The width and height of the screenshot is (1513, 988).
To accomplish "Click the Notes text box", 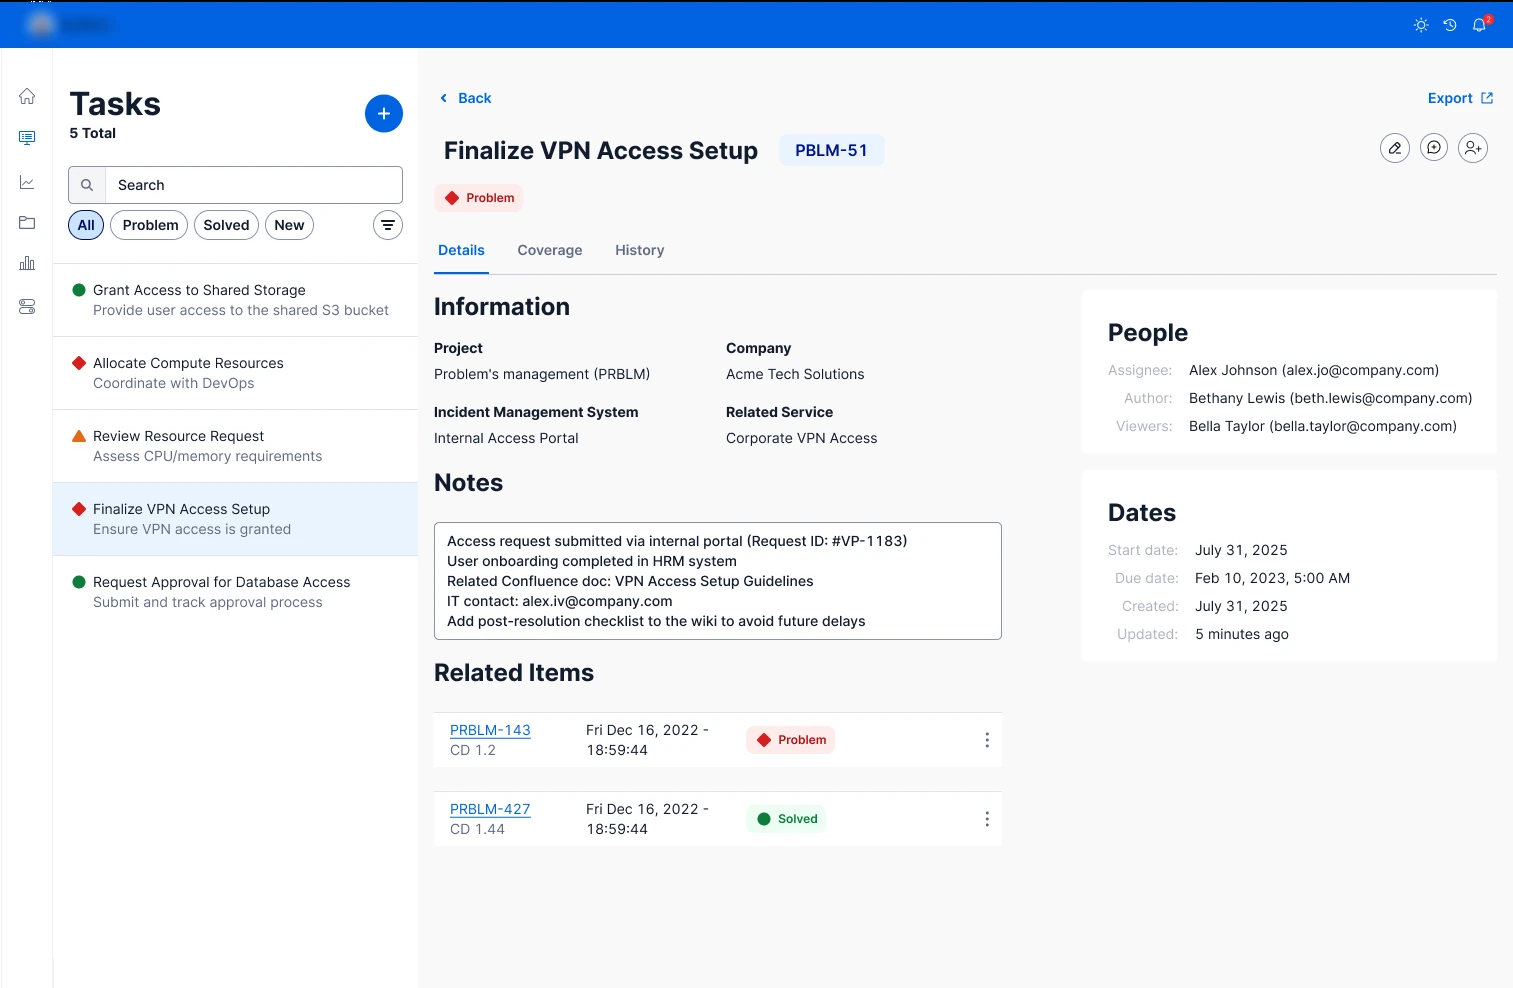I will 718,581.
